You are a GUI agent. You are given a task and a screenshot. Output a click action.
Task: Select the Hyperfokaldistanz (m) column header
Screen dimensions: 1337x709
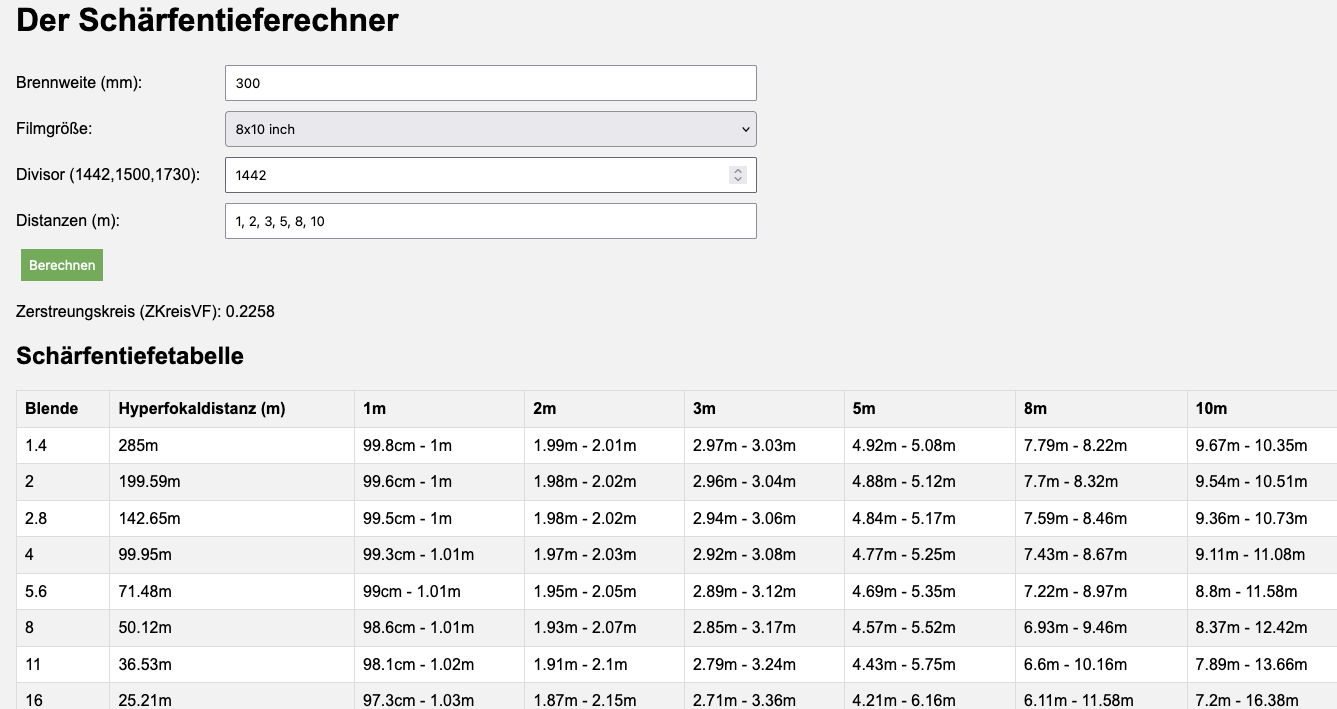click(202, 408)
